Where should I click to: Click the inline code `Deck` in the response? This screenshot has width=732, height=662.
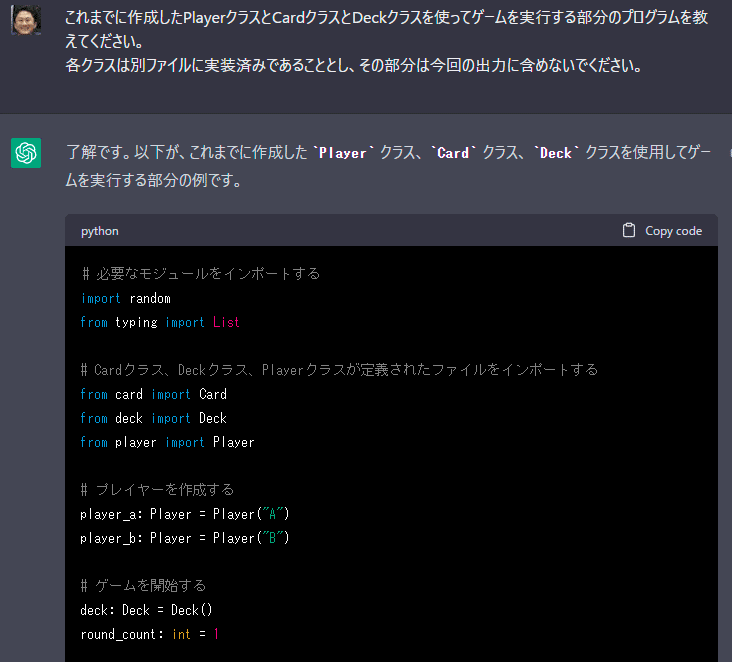click(556, 153)
